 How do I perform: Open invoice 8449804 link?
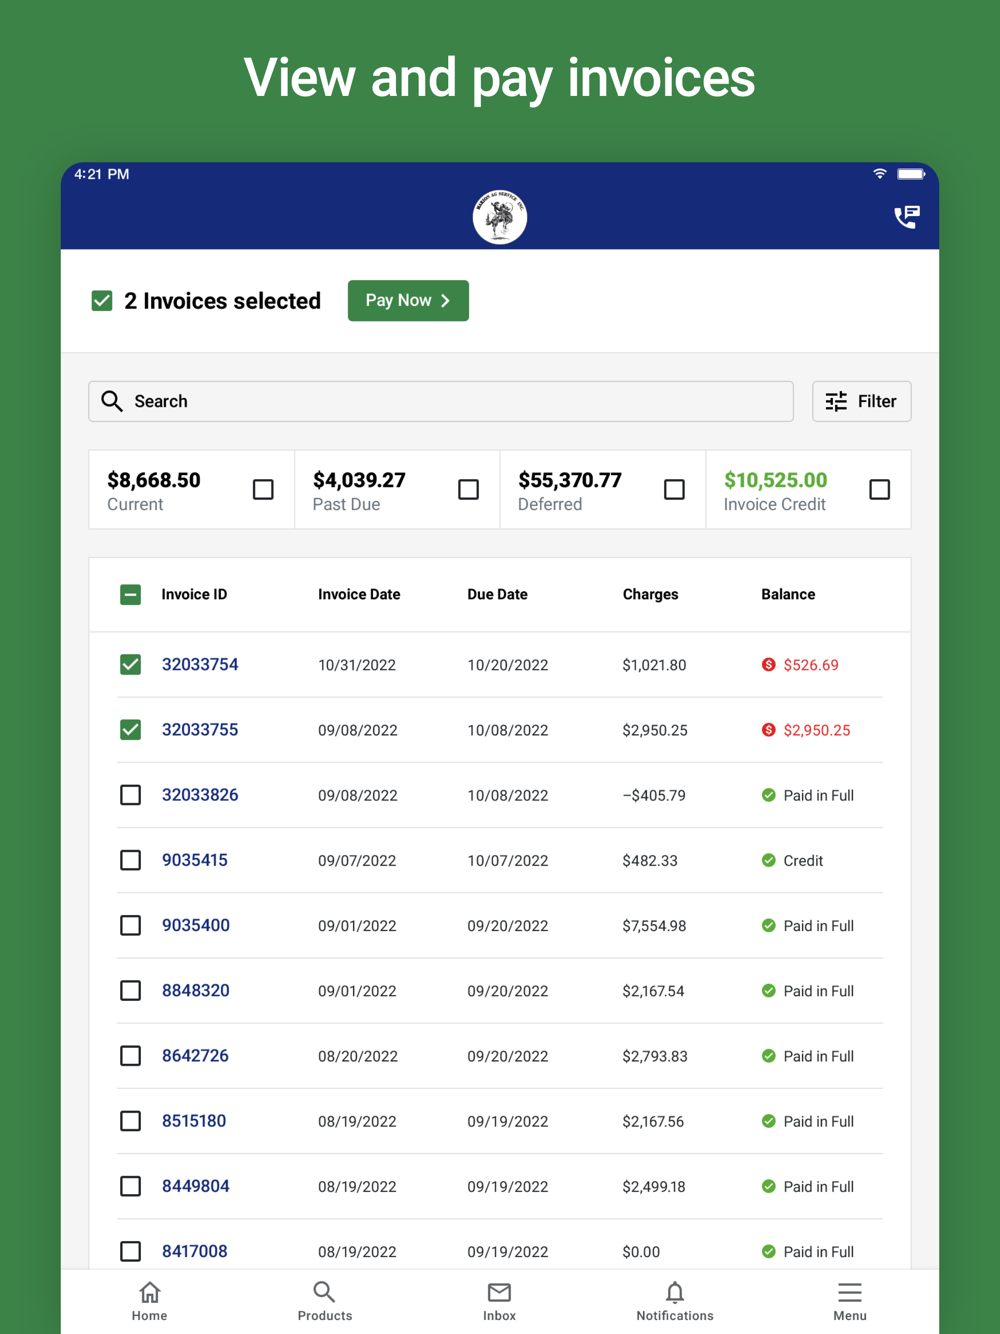coord(196,1186)
